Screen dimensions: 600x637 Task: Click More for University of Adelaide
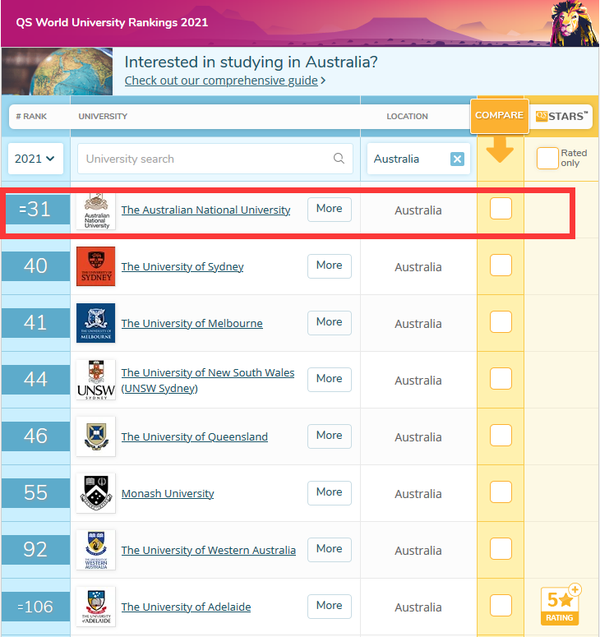point(329,606)
